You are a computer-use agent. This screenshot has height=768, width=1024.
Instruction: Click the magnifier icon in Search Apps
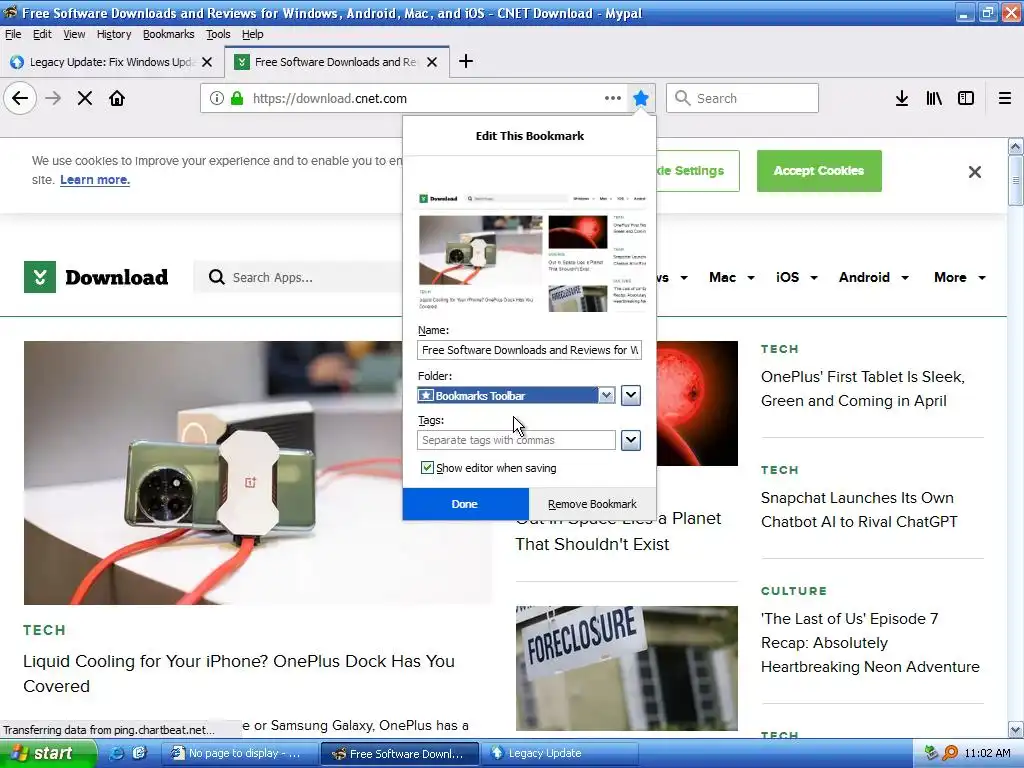tap(216, 278)
